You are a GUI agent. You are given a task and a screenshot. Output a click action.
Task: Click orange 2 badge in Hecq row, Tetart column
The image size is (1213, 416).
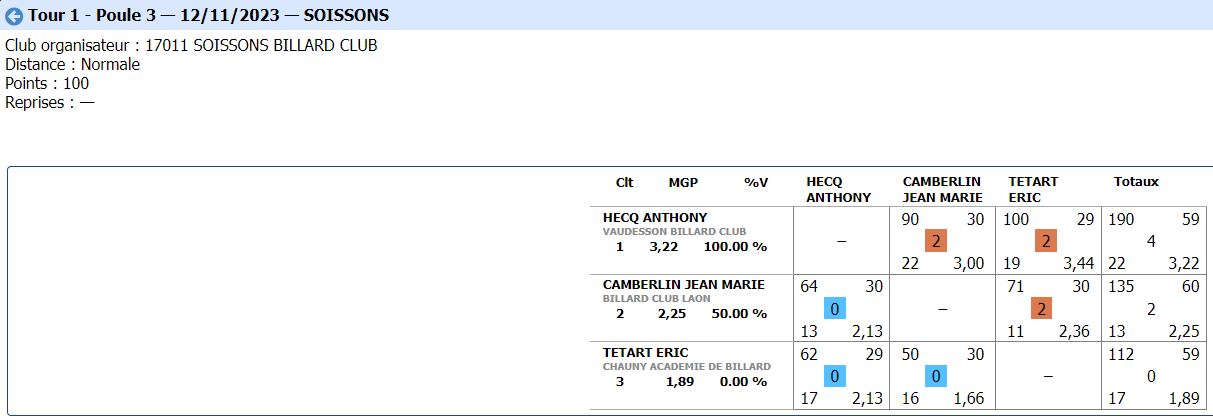(1046, 241)
